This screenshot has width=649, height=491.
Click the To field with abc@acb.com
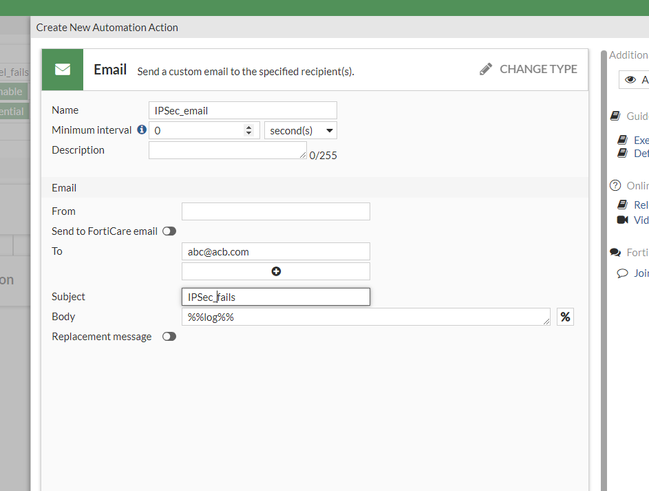[275, 251]
